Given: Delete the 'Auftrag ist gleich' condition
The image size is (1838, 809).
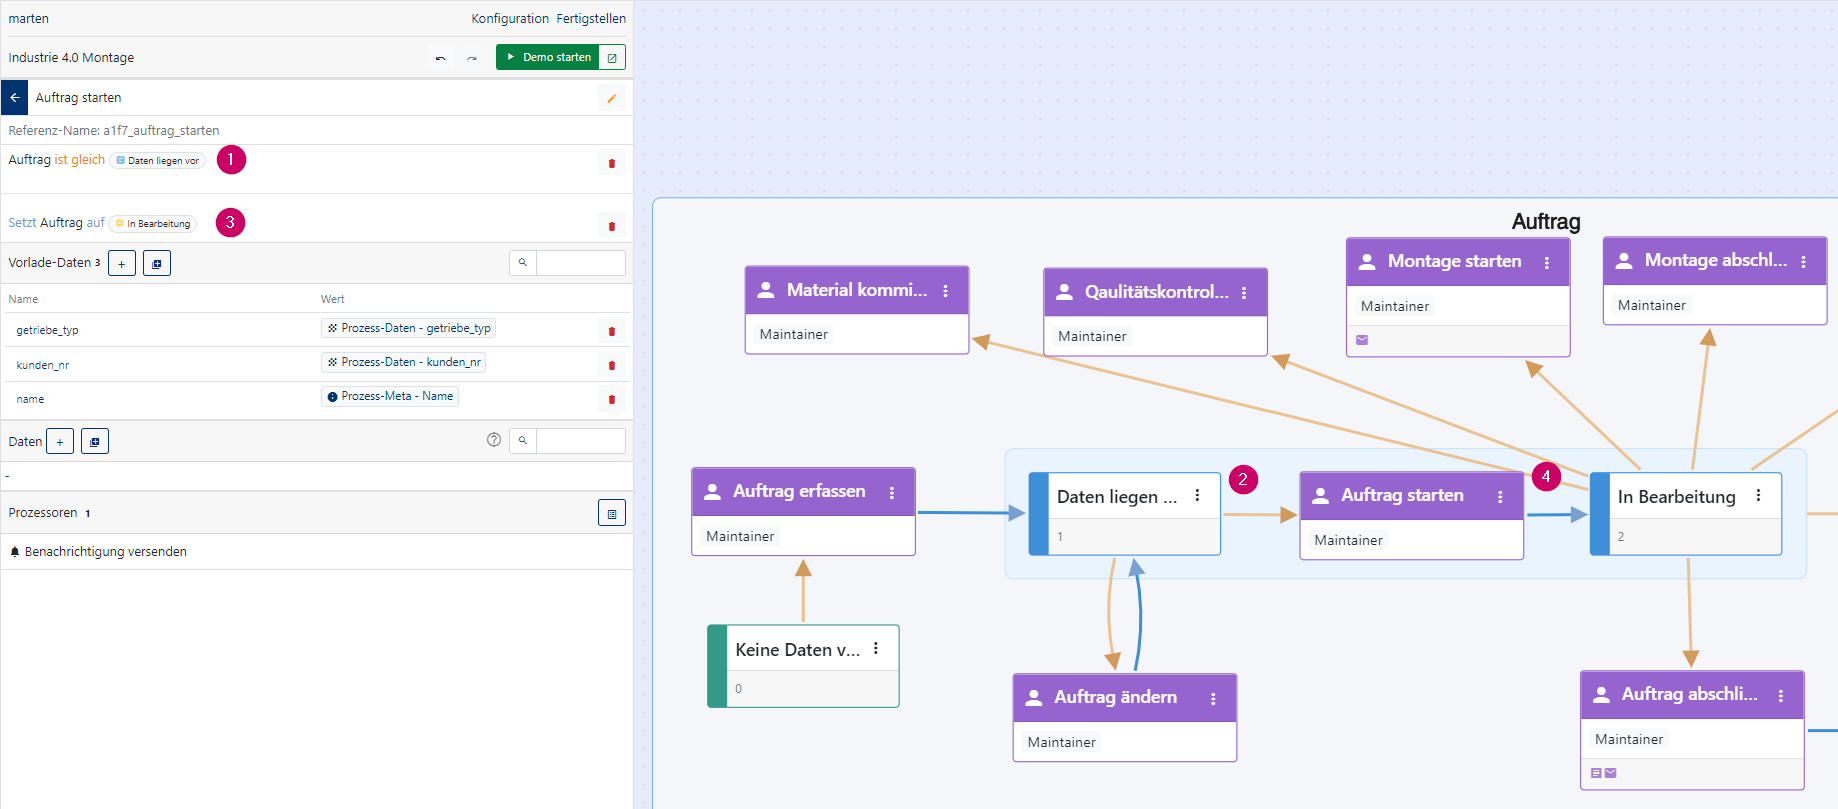Looking at the screenshot, I should (612, 163).
